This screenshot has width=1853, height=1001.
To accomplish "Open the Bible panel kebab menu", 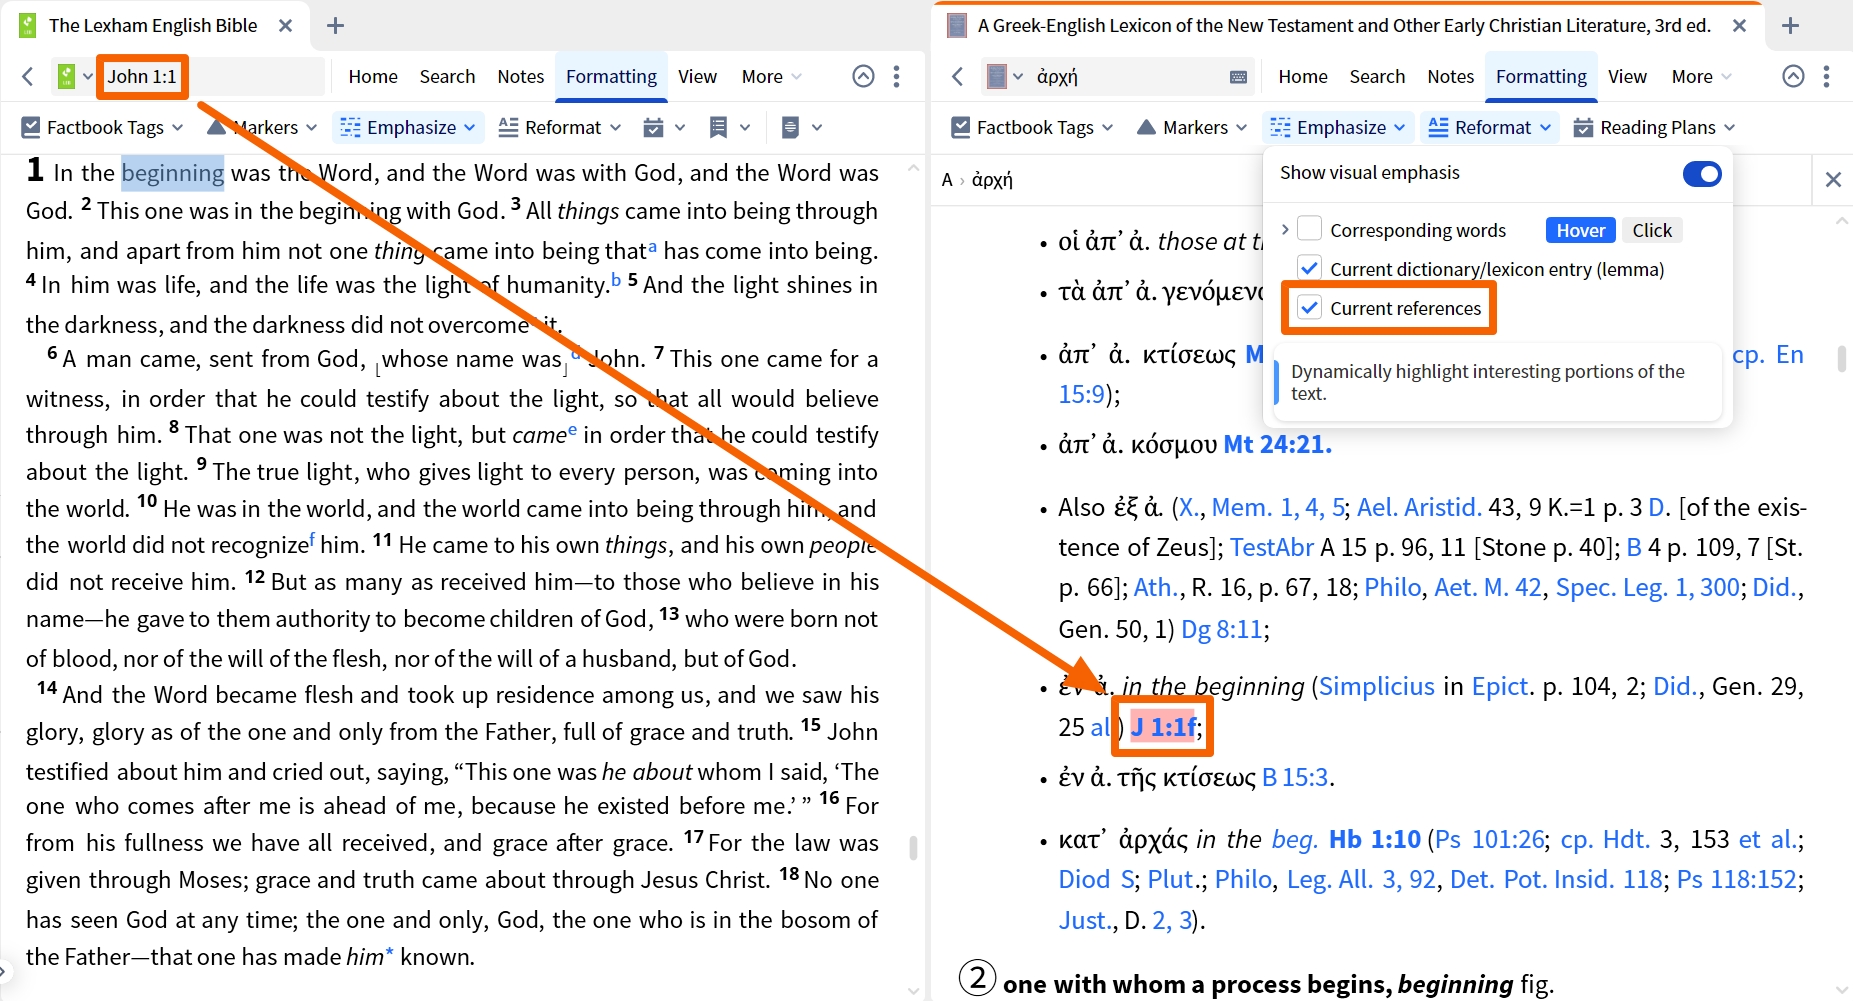I will click(x=896, y=77).
